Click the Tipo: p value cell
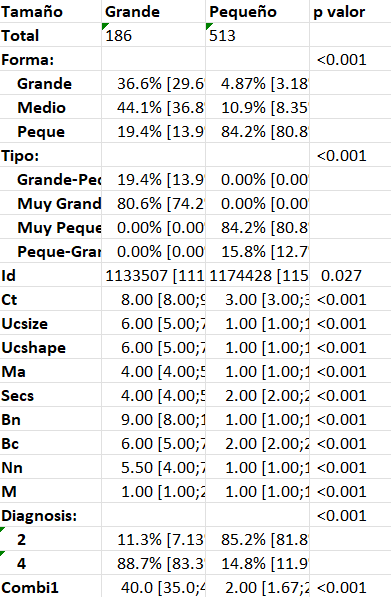 tap(350, 155)
